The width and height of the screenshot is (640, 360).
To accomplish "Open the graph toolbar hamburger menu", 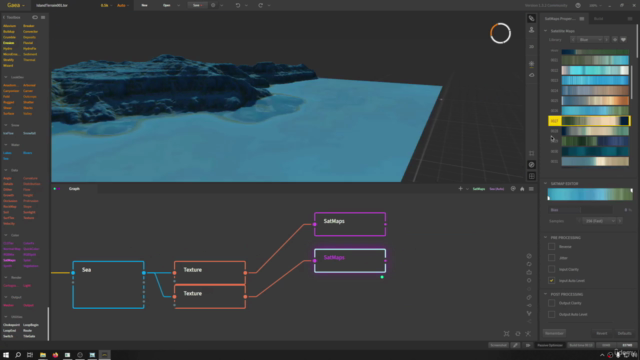I will [x=531, y=189].
